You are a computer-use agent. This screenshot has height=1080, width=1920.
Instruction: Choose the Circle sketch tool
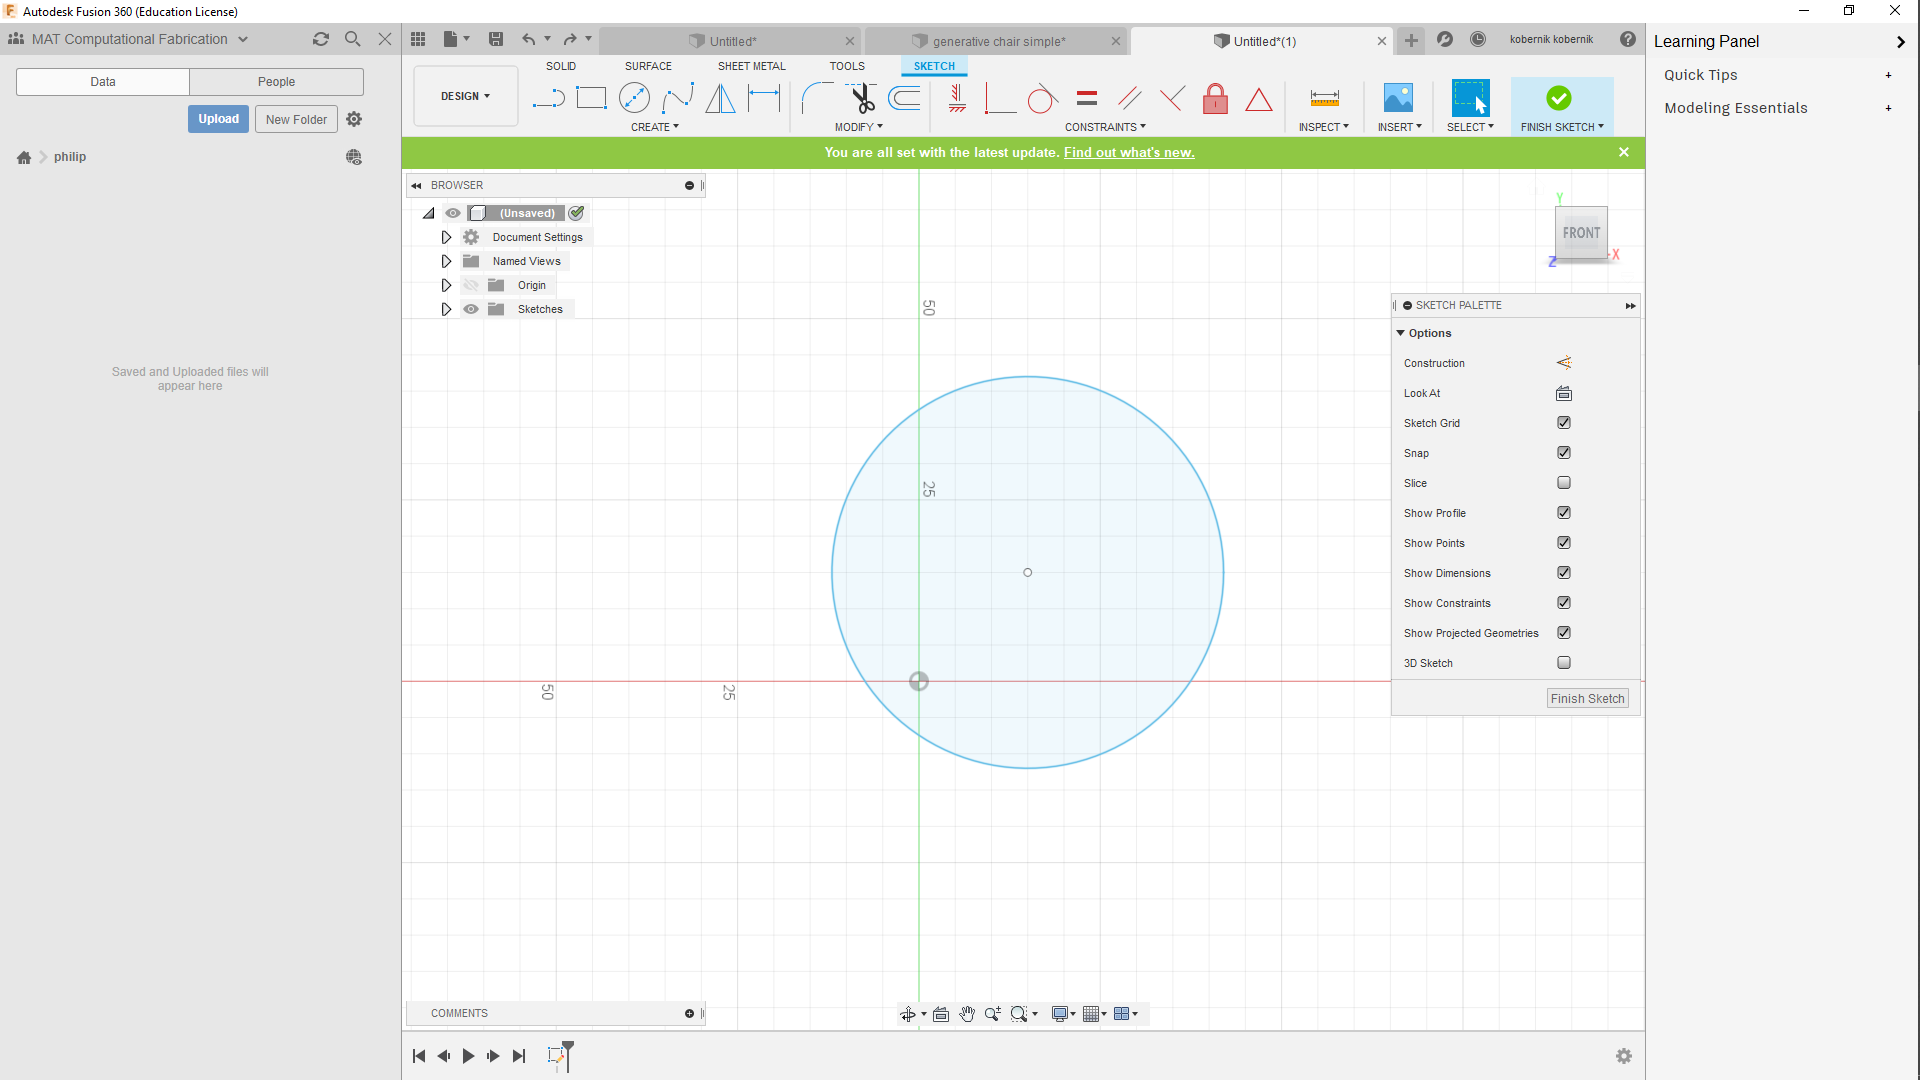635,97
